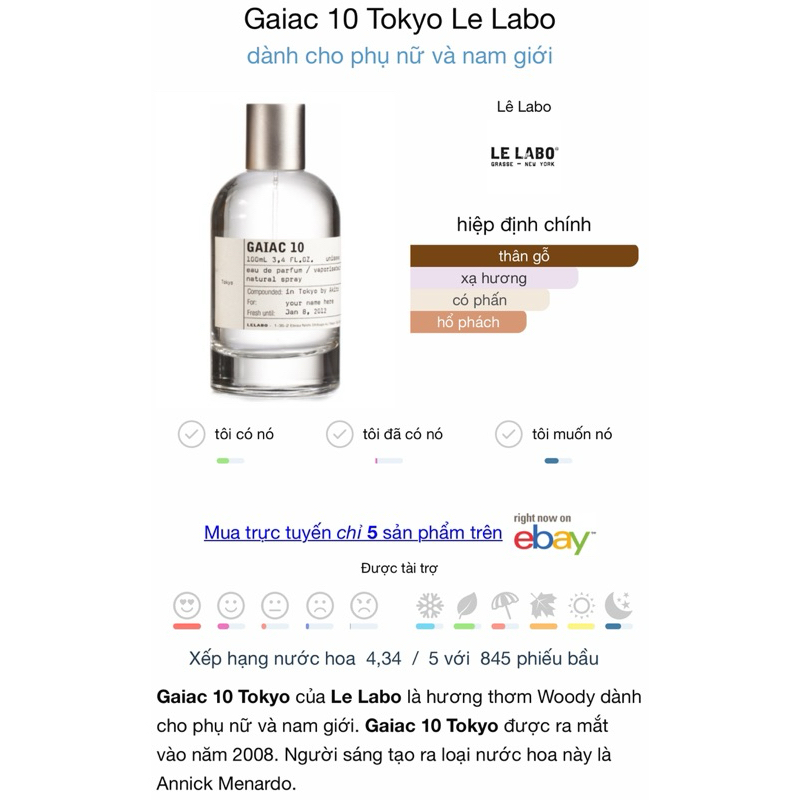This screenshot has width=800, height=800.
Task: Pick the sad dislike face icon
Action: point(319,606)
